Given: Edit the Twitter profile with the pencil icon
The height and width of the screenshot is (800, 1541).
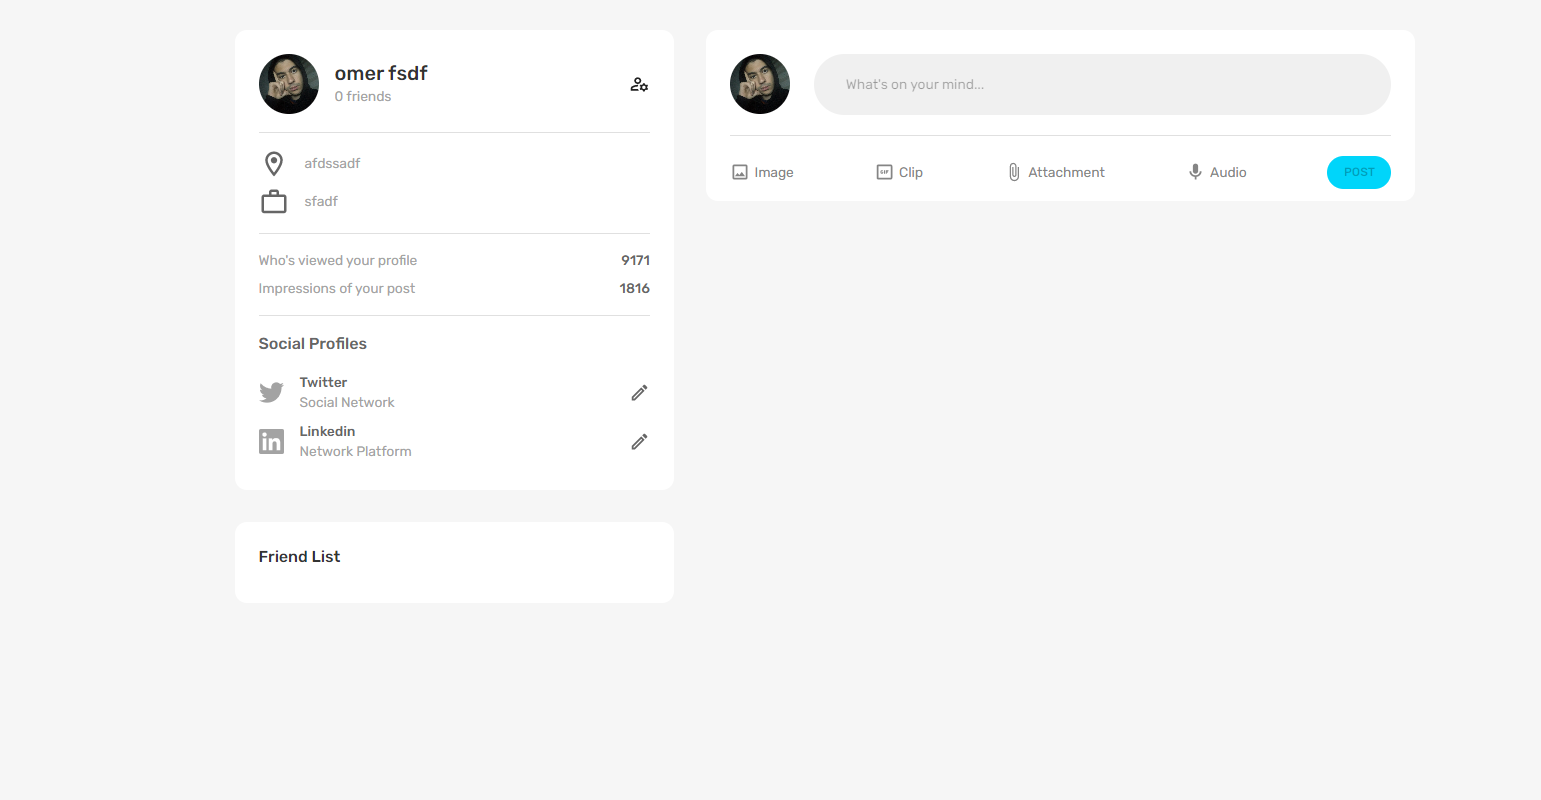Looking at the screenshot, I should 639,392.
